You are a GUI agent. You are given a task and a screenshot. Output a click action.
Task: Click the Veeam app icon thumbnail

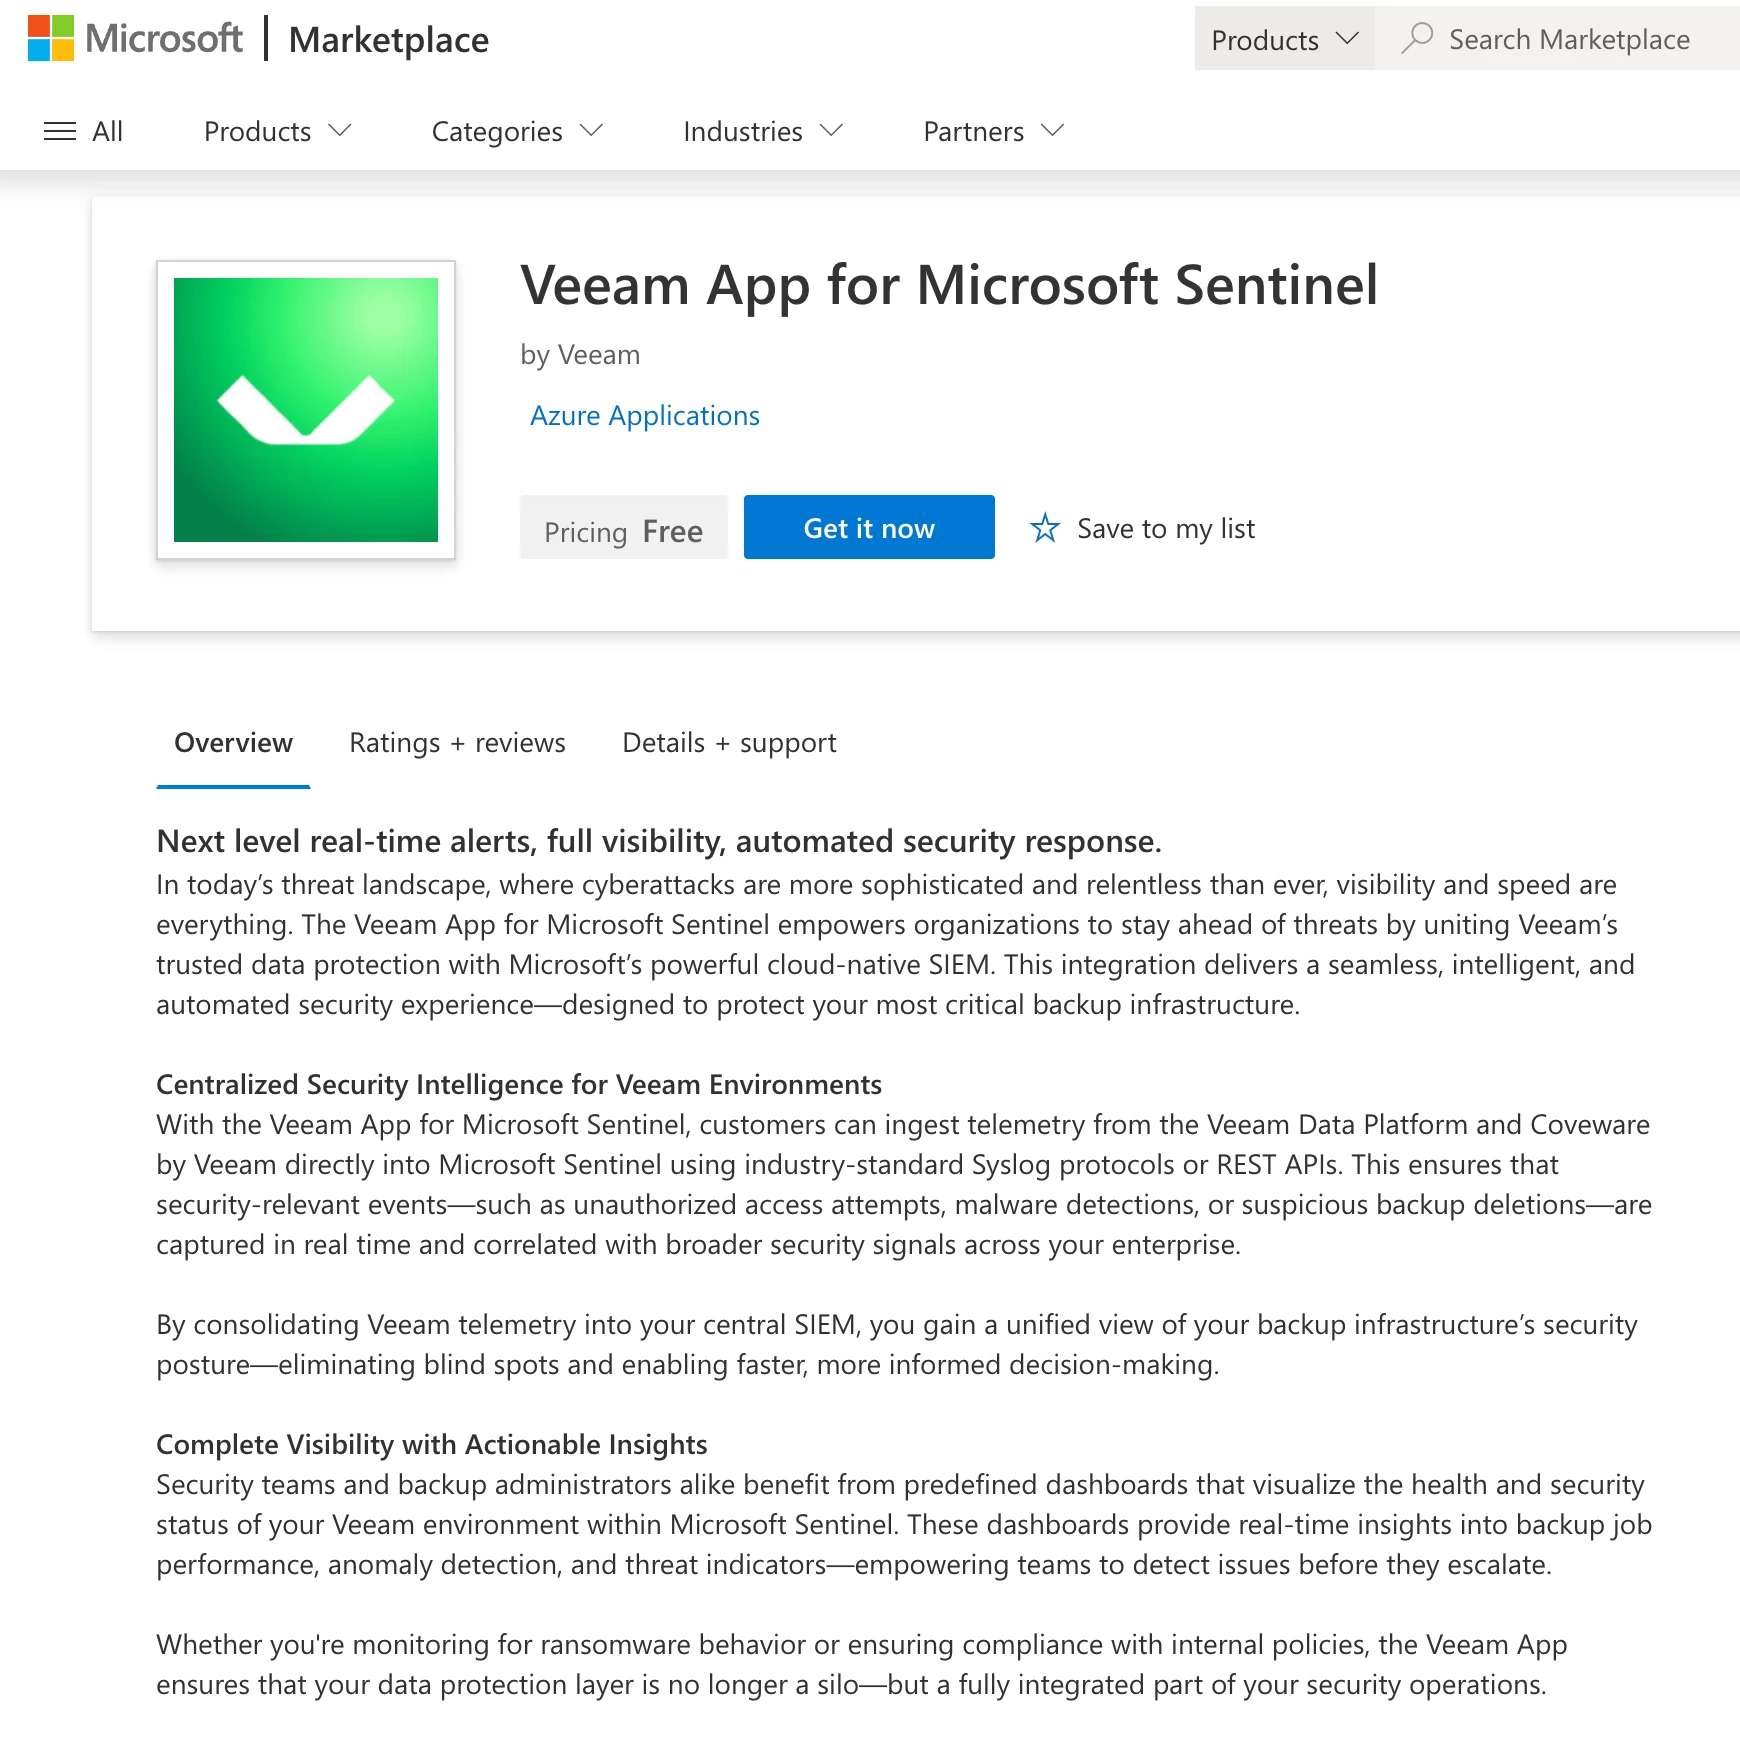(x=306, y=410)
